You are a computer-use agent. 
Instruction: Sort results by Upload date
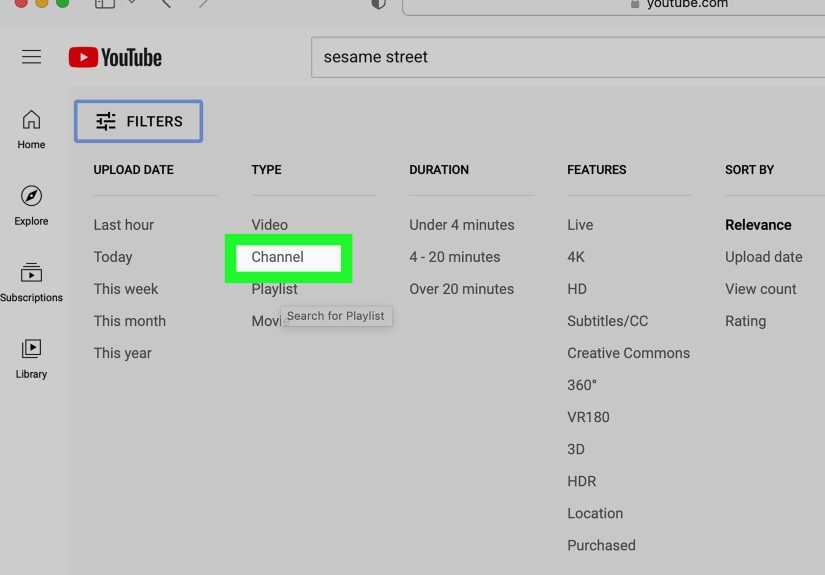click(763, 257)
